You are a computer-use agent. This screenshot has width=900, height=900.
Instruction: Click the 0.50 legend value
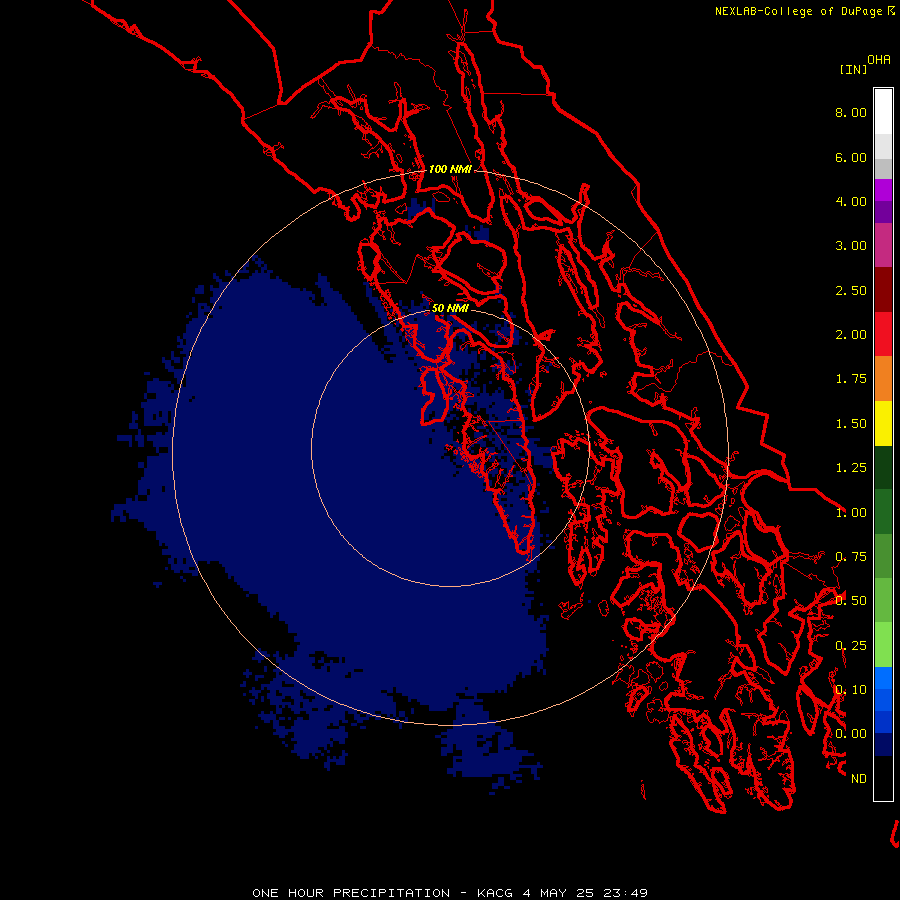coord(851,601)
